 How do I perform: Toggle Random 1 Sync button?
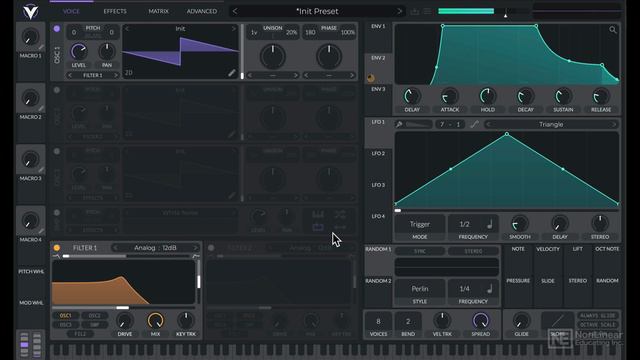point(420,251)
